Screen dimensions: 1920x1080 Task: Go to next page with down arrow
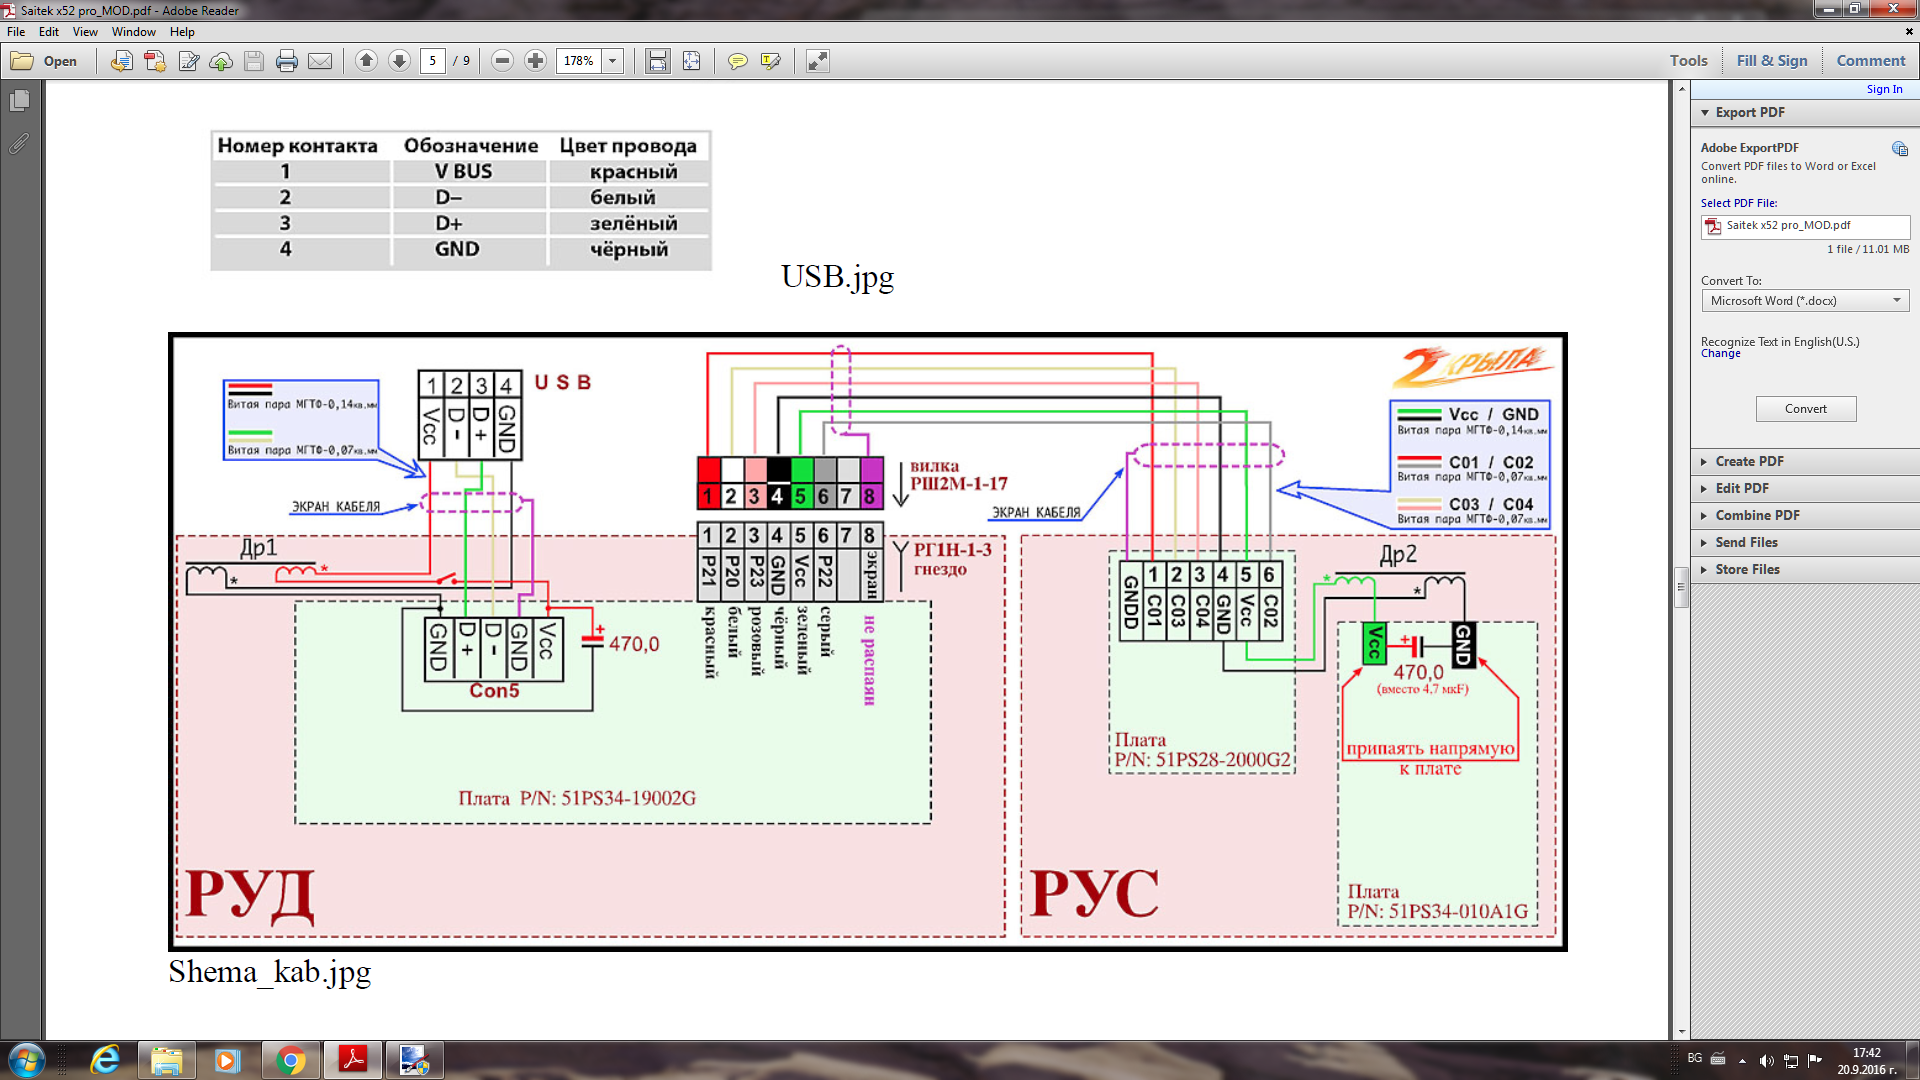399,61
